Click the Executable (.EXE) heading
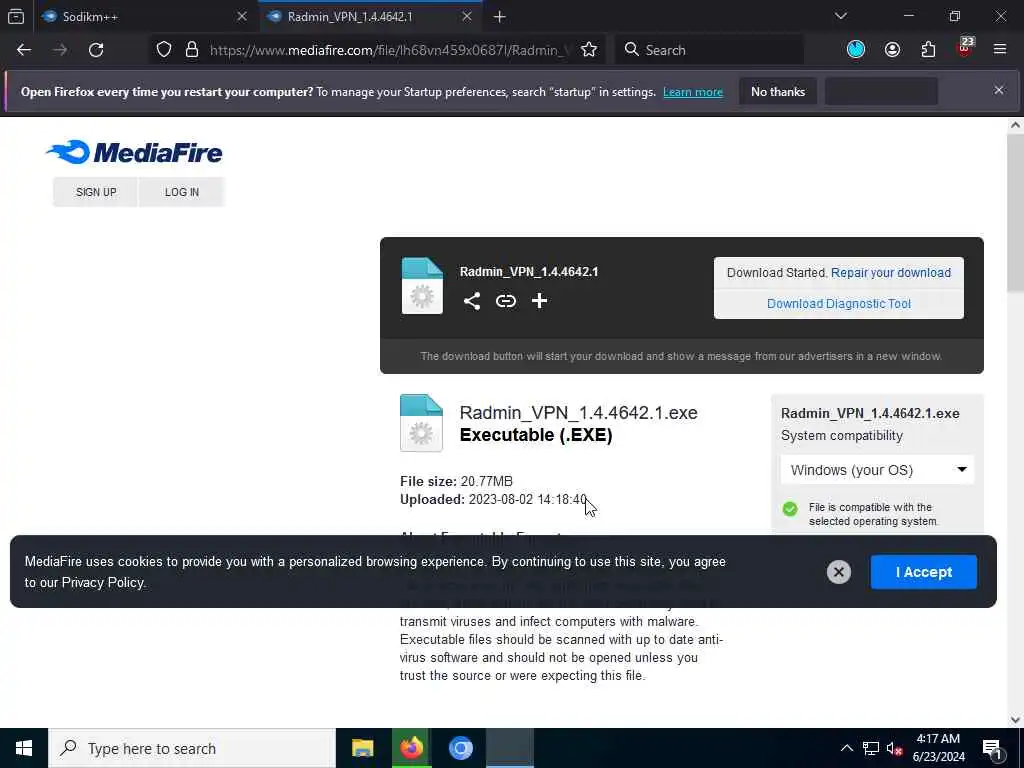 coord(536,435)
